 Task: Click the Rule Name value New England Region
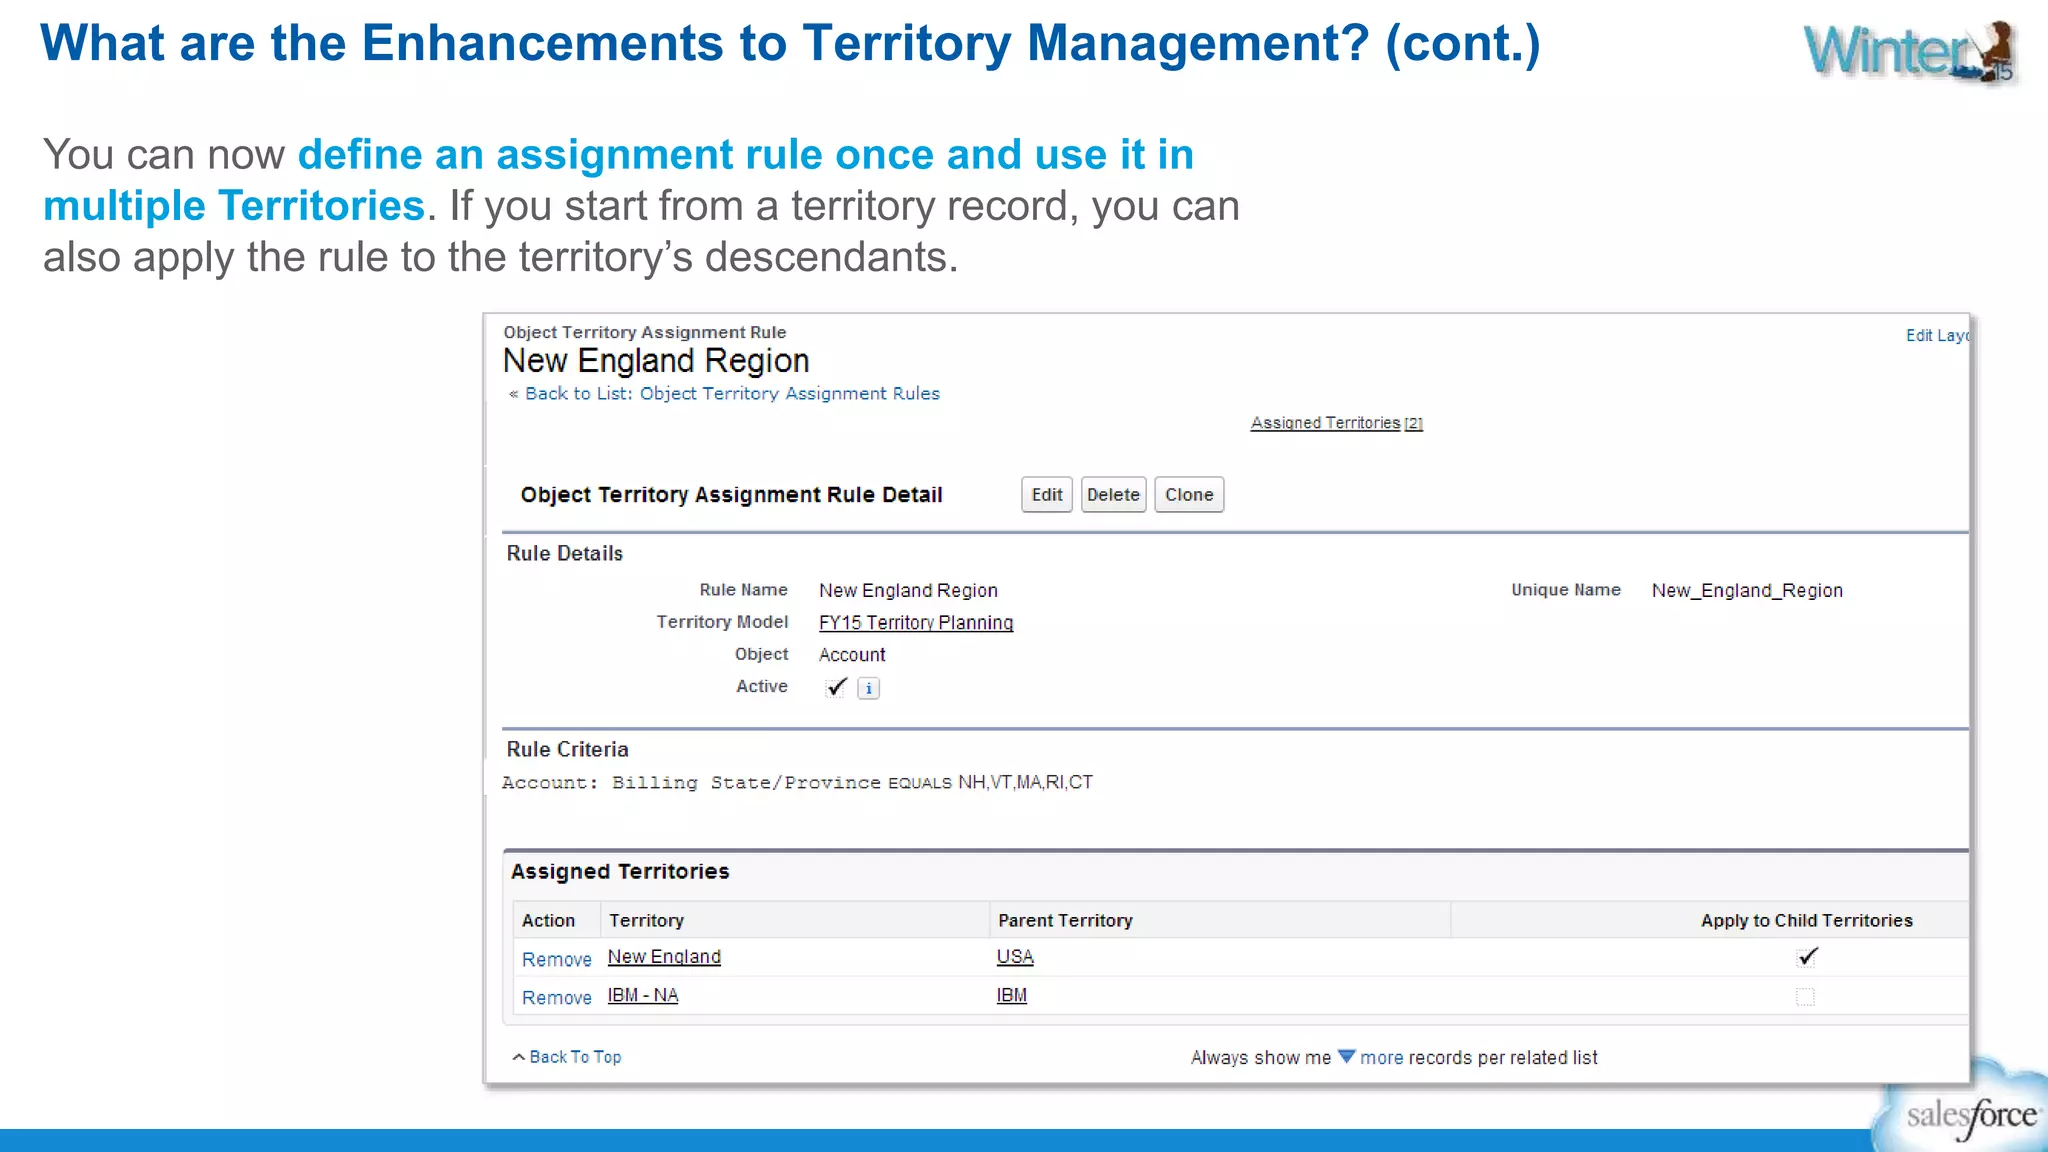(908, 590)
